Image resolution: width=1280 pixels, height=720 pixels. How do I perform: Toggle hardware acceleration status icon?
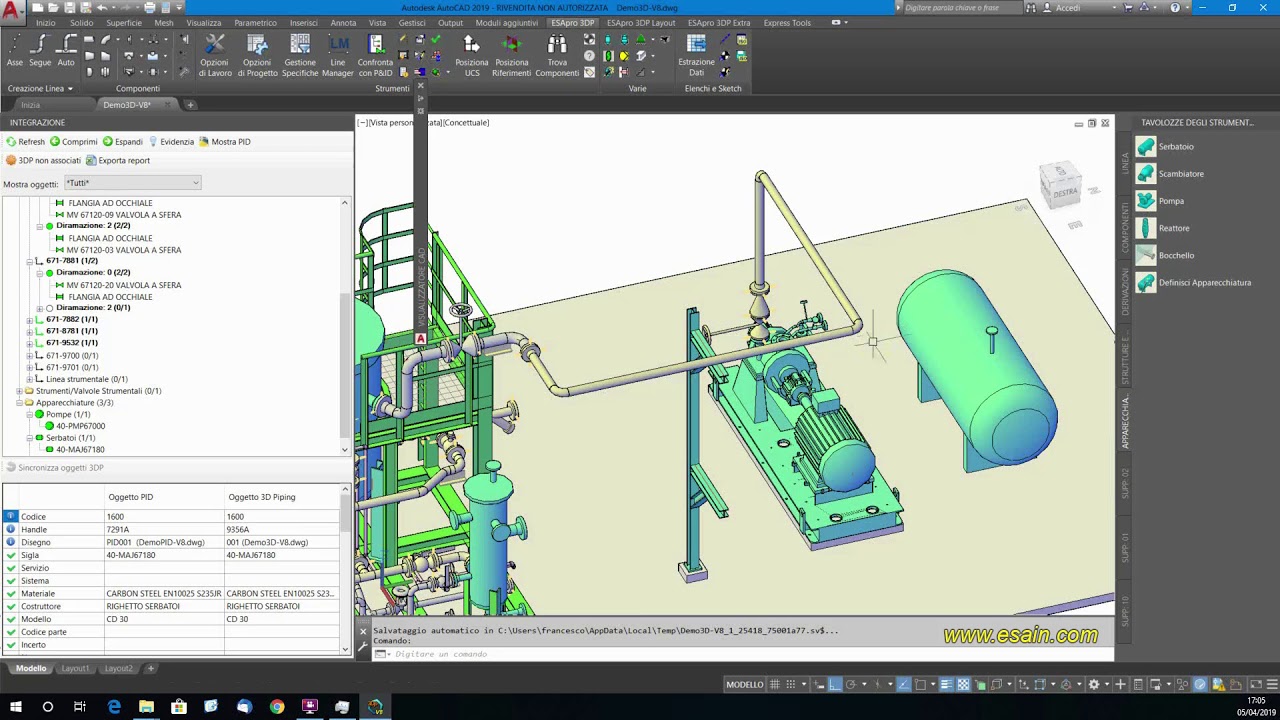click(x=1200, y=684)
